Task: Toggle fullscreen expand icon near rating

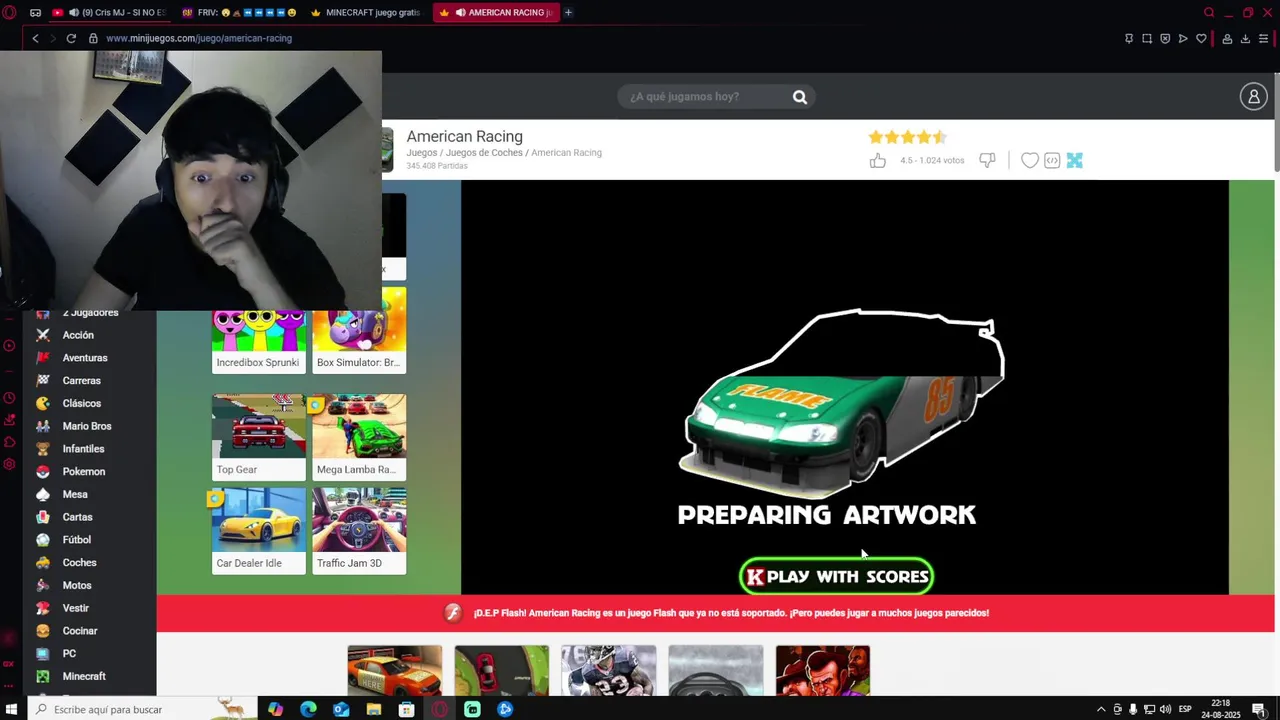Action: [1074, 160]
